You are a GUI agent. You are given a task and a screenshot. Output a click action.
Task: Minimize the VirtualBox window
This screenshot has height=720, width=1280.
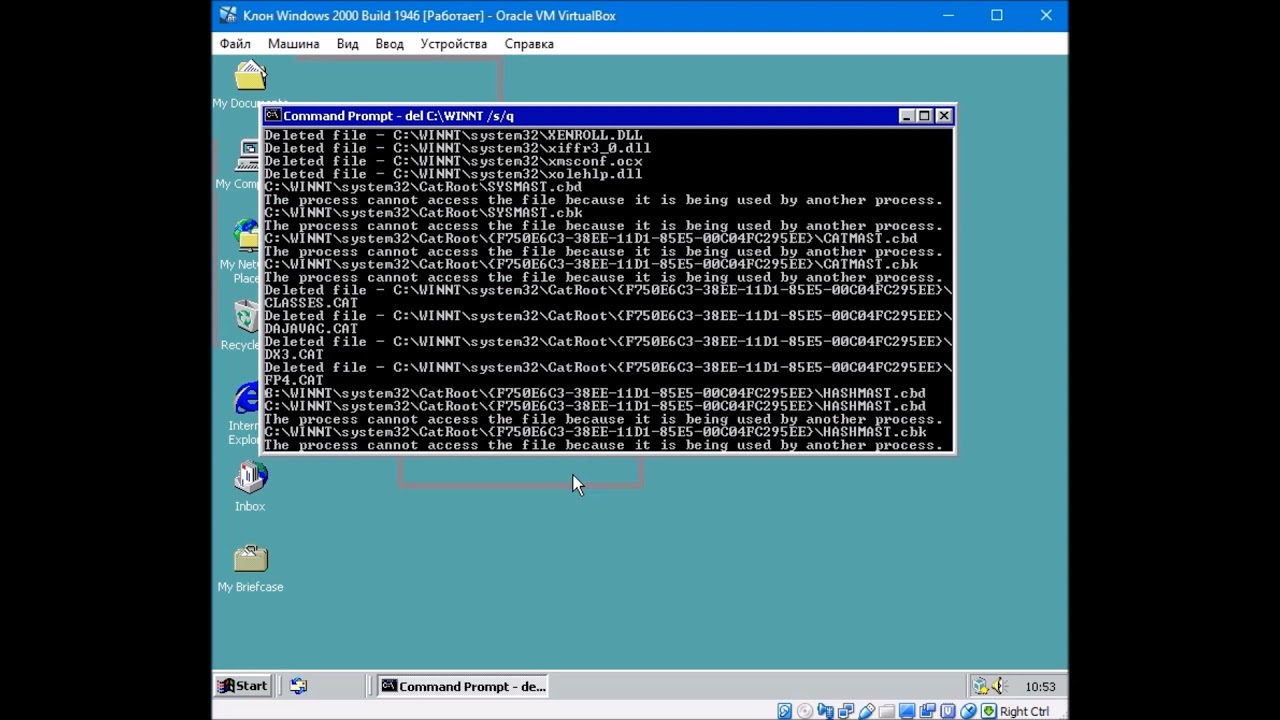point(948,15)
